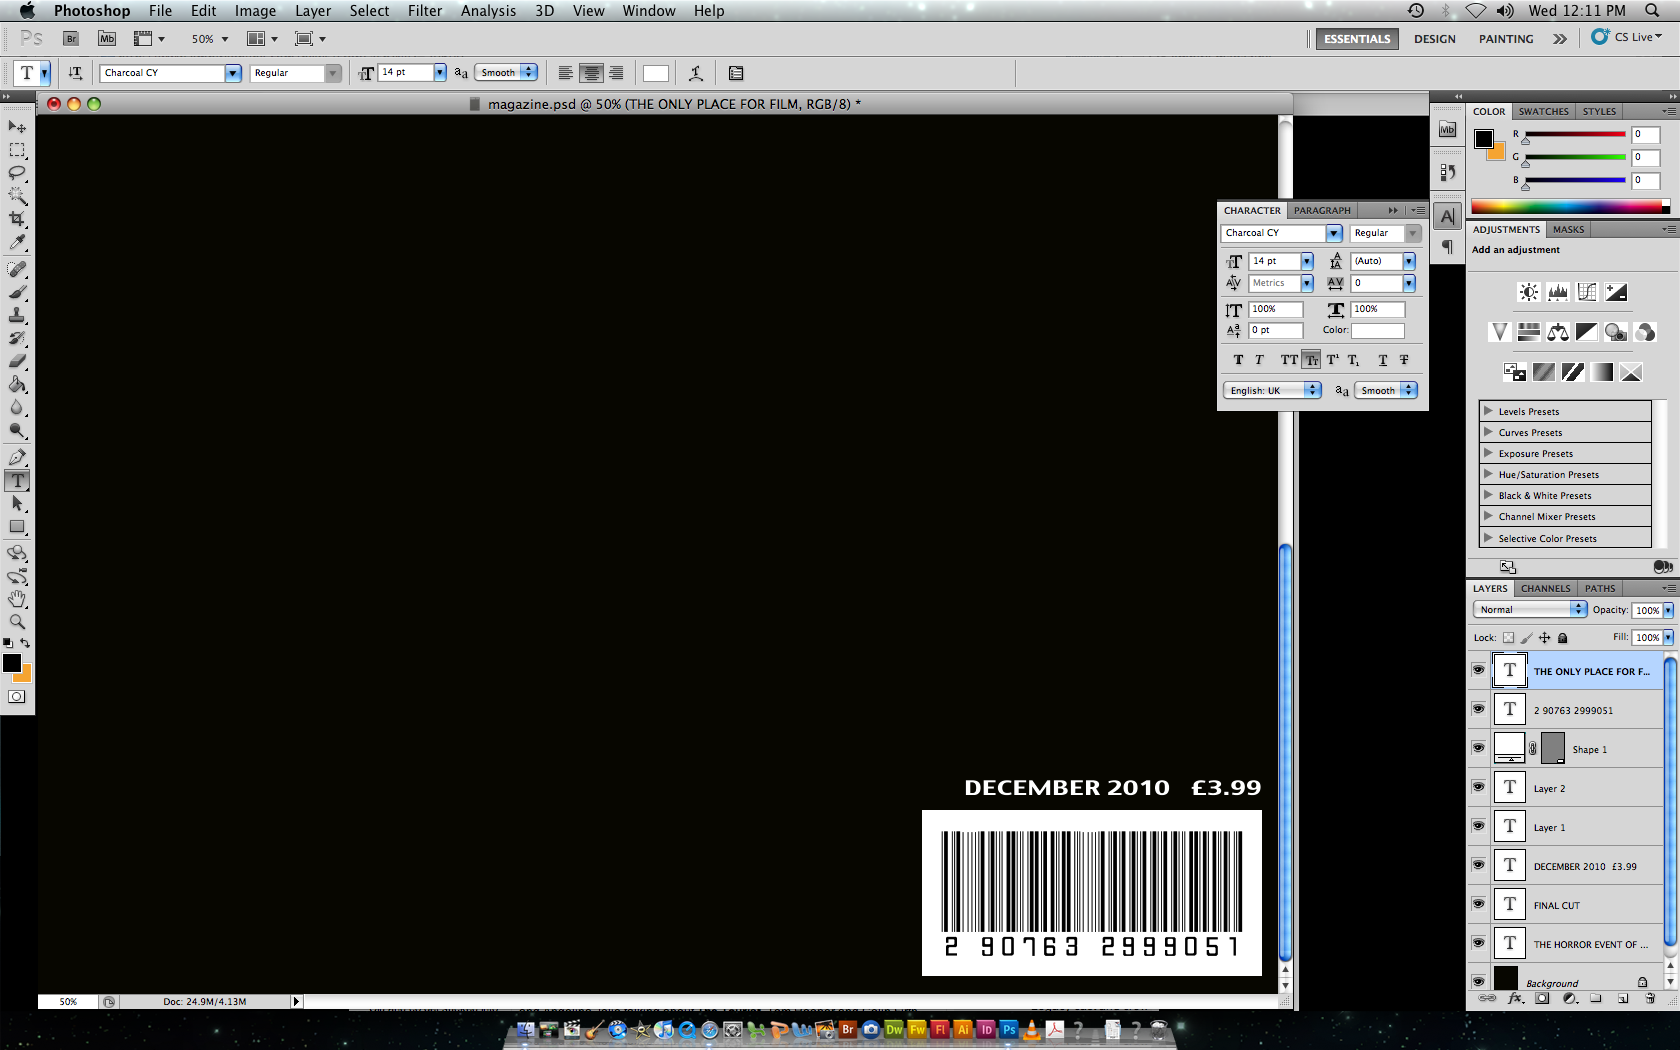
Task: Hide THE HORROR EVENT OF layer
Action: coord(1478,943)
